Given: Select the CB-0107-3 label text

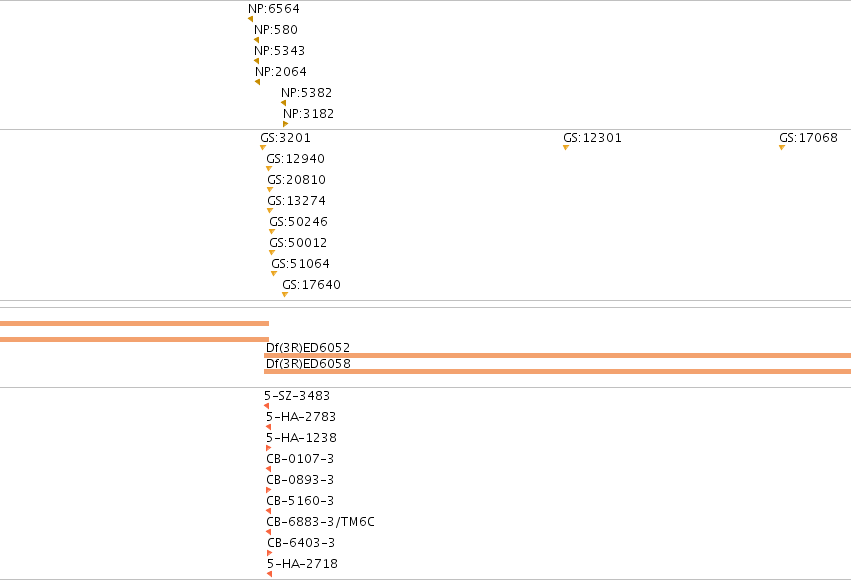Looking at the screenshot, I should coord(300,459).
